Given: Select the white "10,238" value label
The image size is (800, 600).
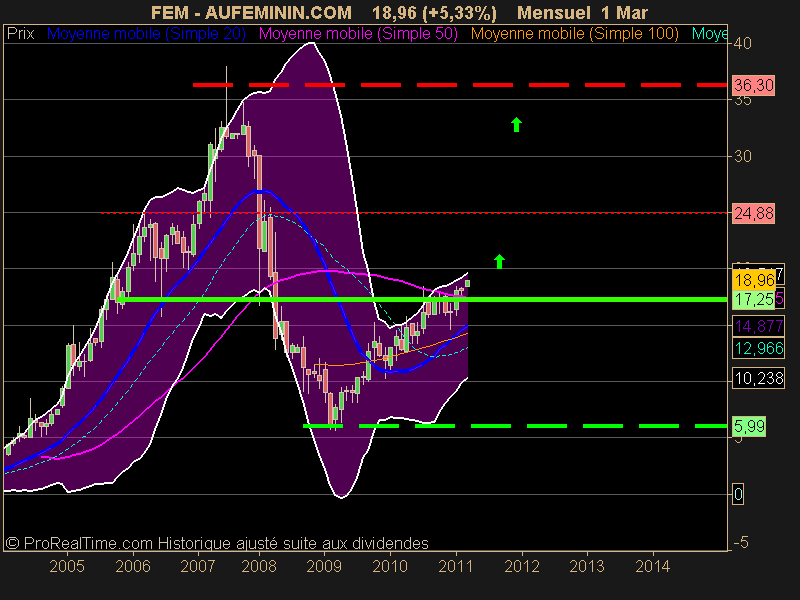Looking at the screenshot, I should coord(759,379).
